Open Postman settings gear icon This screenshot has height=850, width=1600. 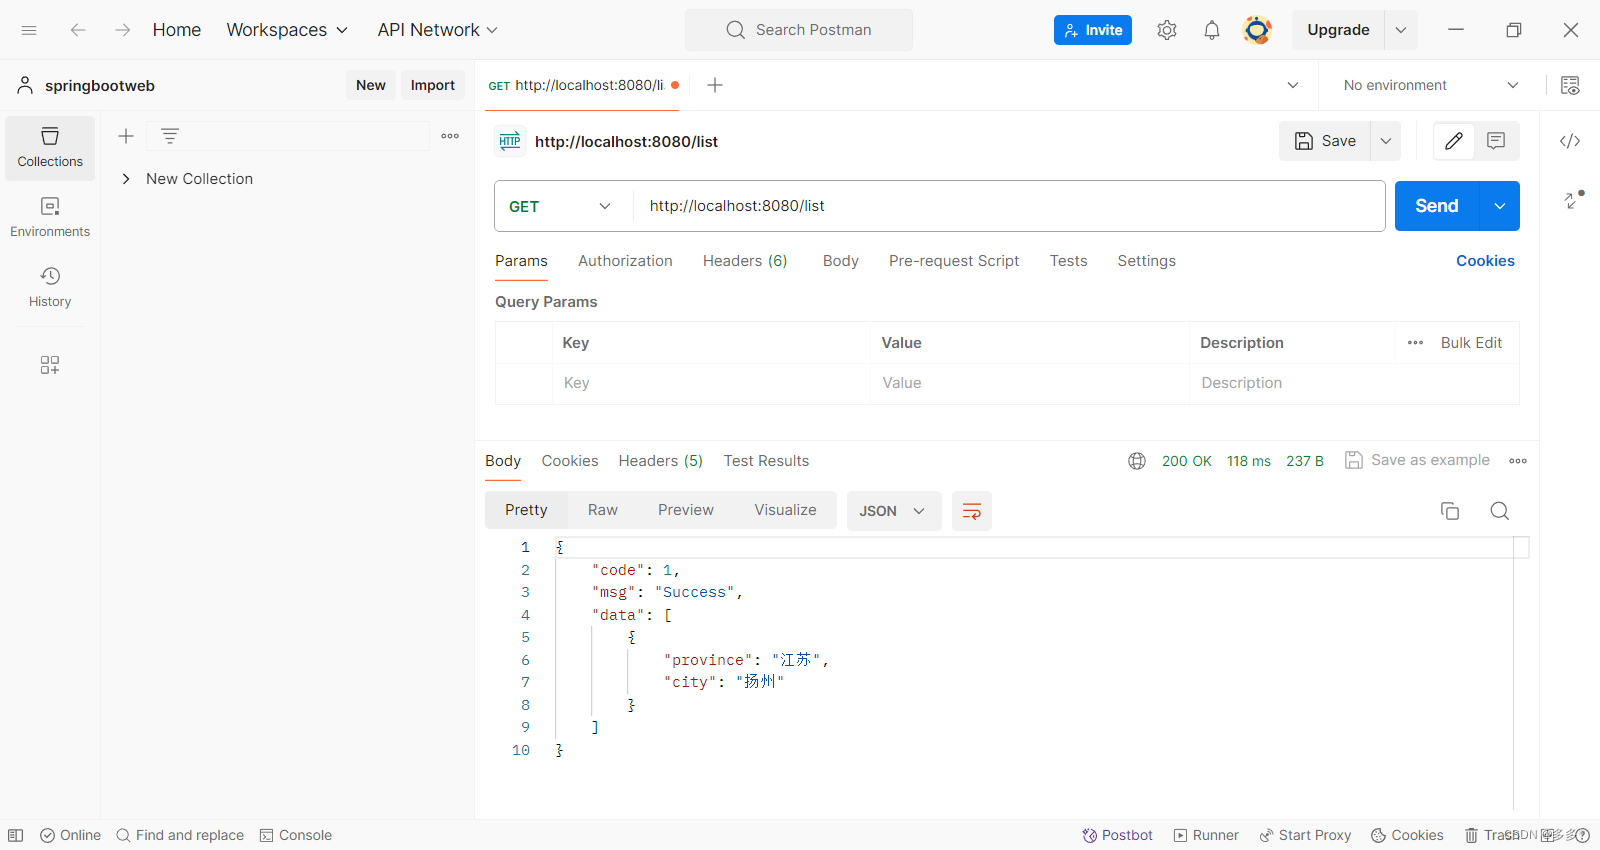coord(1167,30)
